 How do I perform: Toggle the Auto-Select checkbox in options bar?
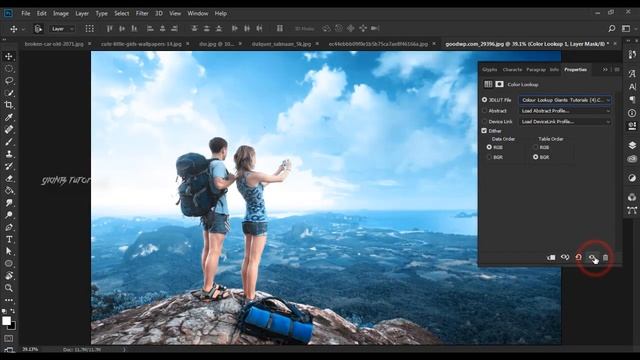coord(38,29)
